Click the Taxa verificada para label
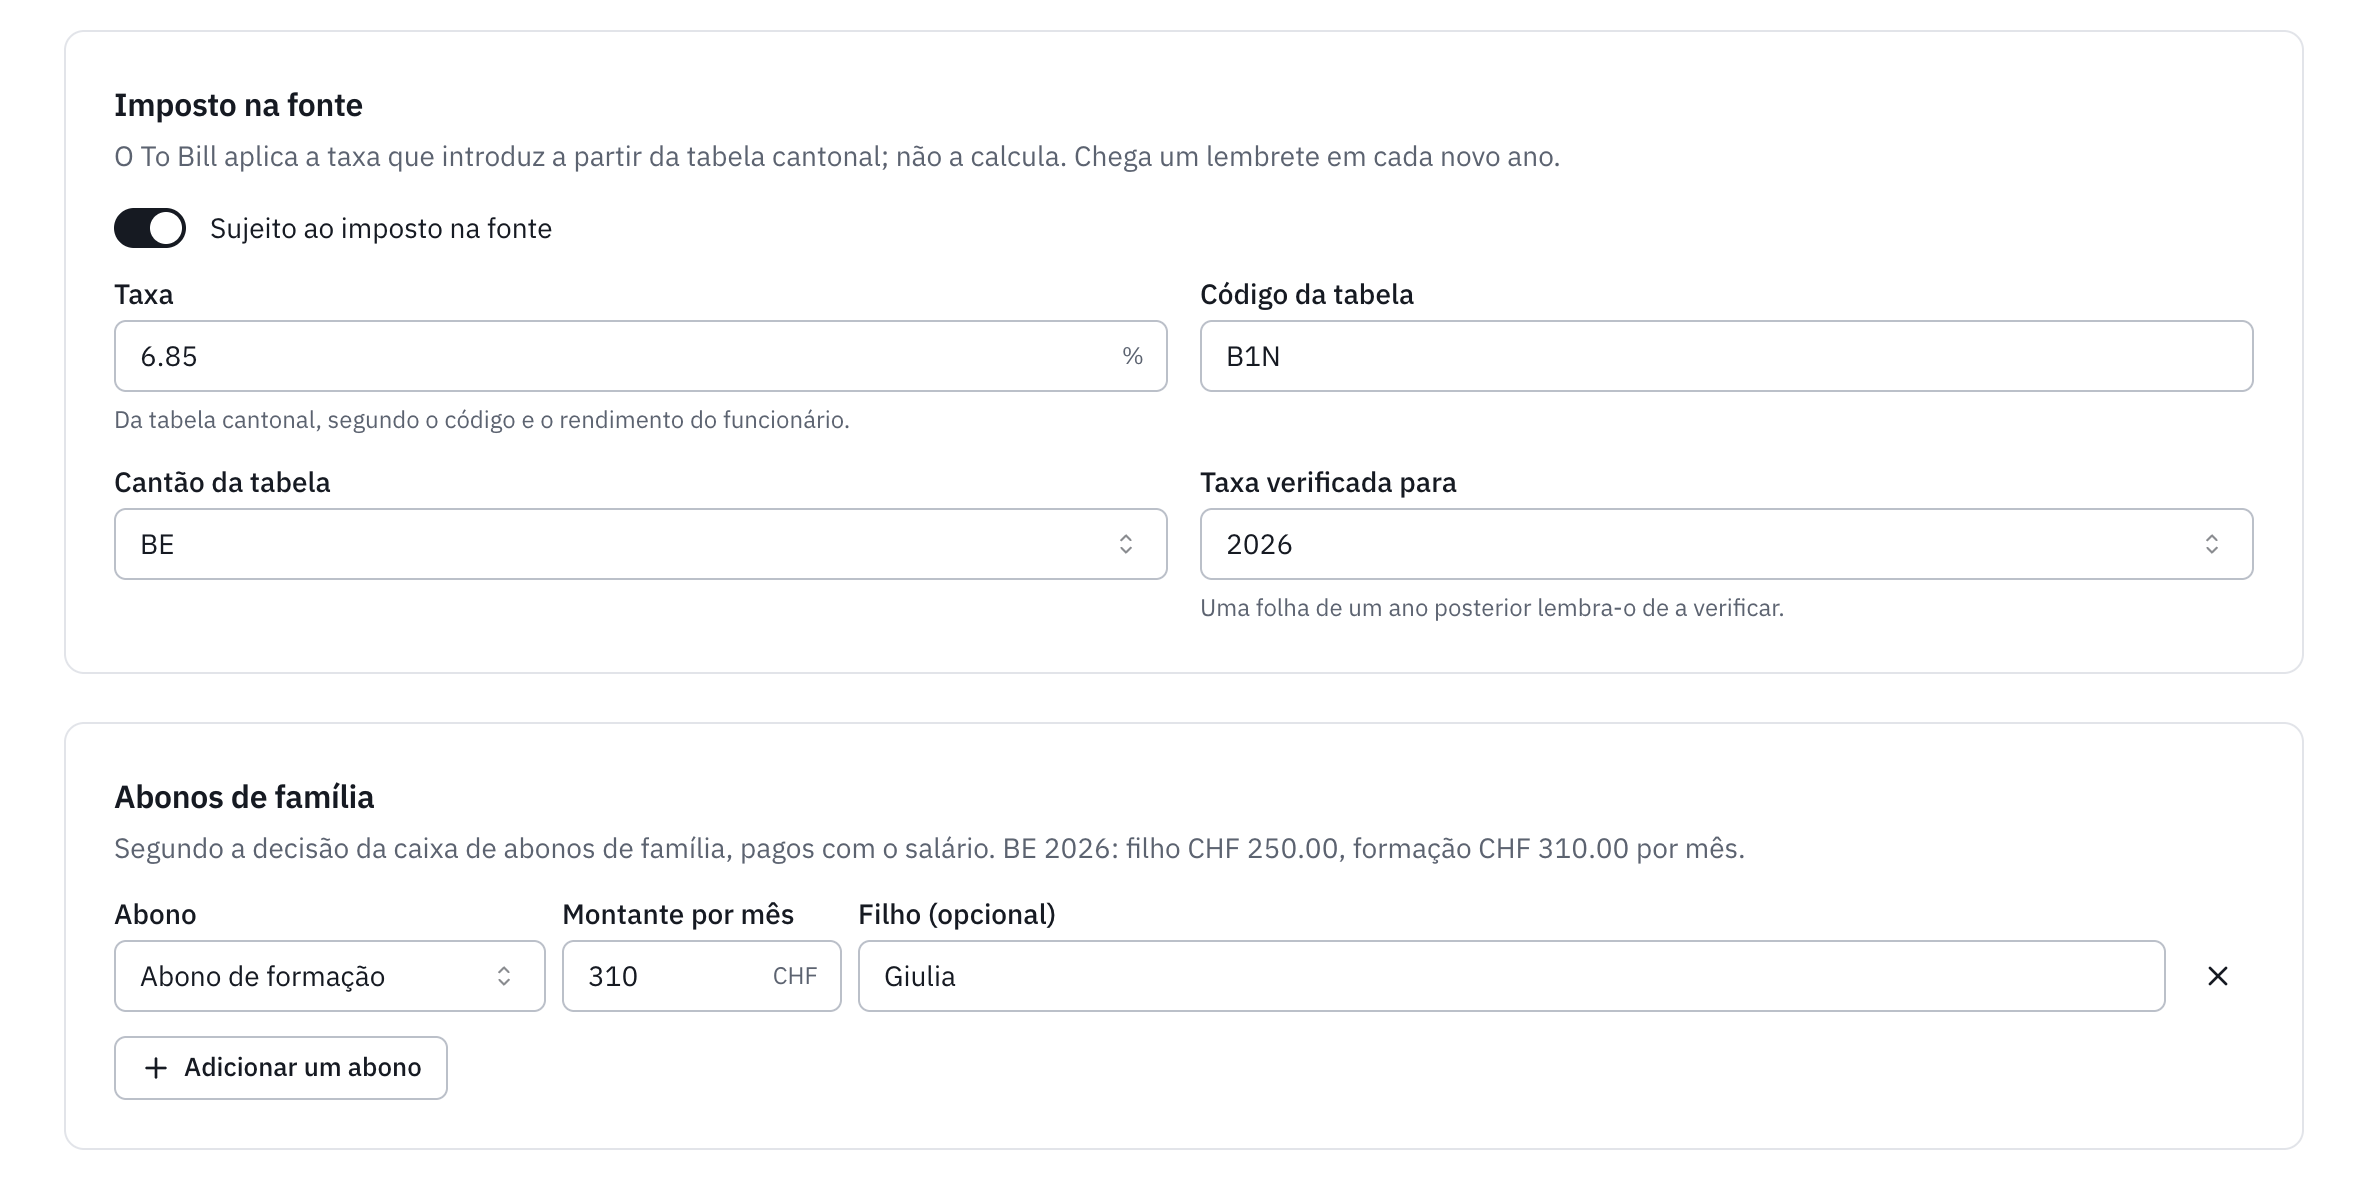The width and height of the screenshot is (2368, 1192). tap(1328, 482)
